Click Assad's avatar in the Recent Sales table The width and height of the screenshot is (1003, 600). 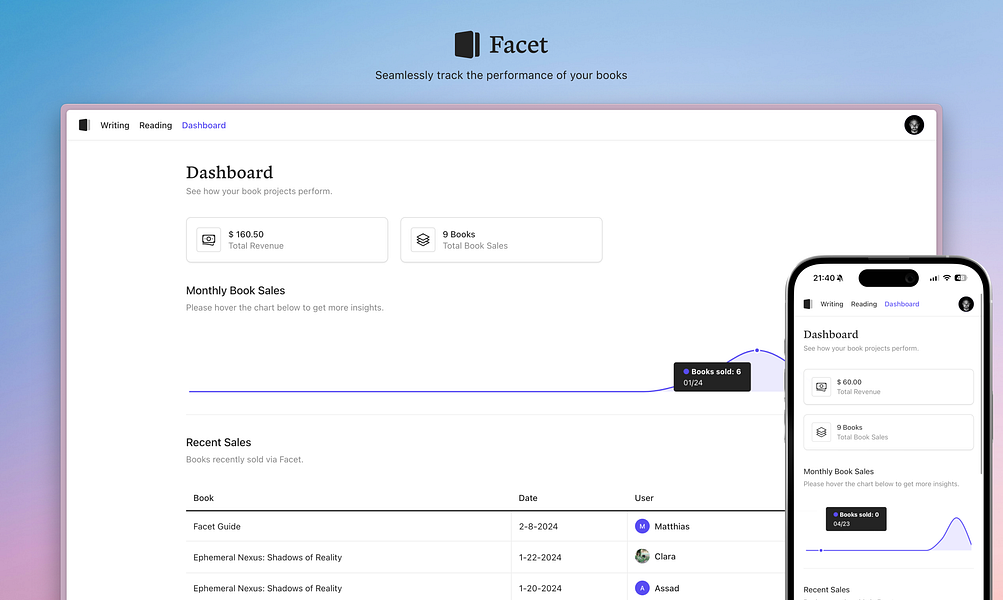641,588
